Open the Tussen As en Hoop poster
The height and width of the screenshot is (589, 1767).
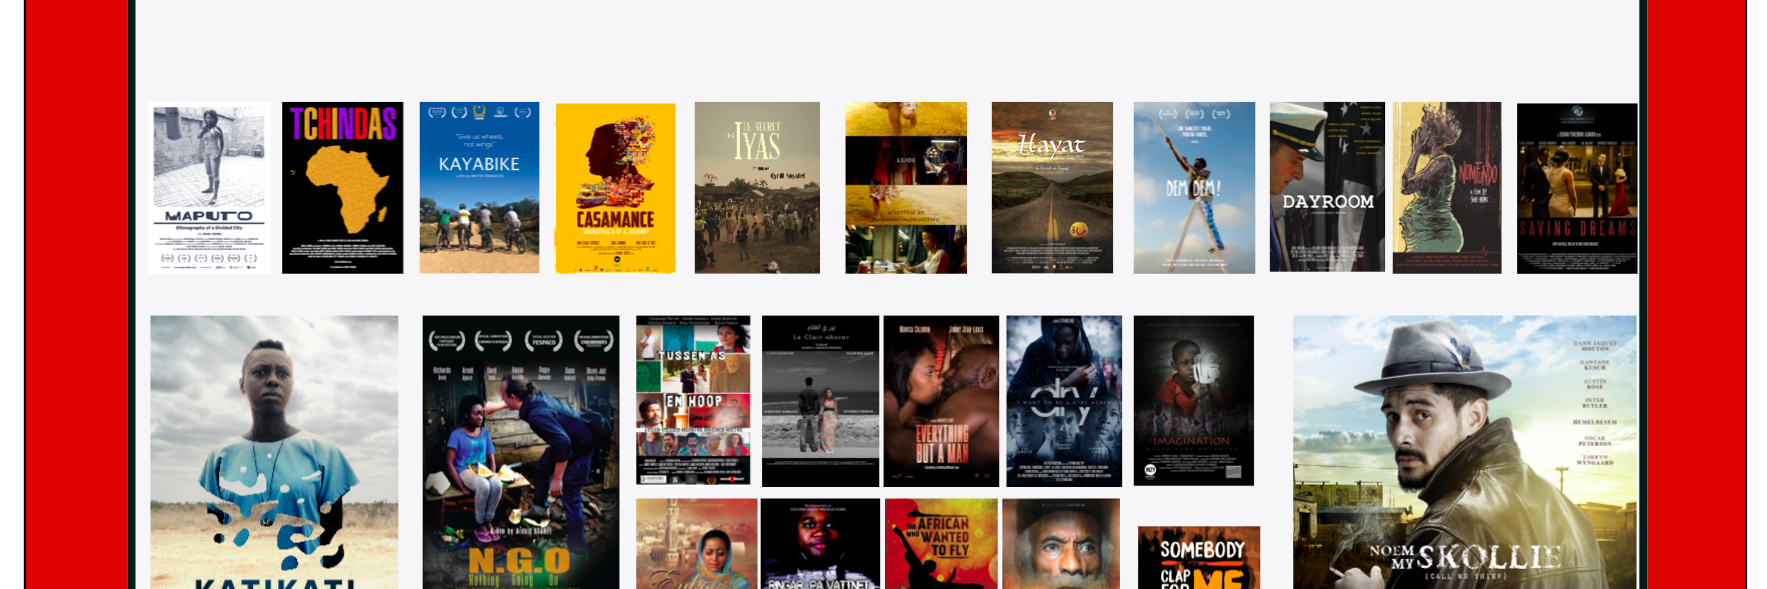pos(693,401)
